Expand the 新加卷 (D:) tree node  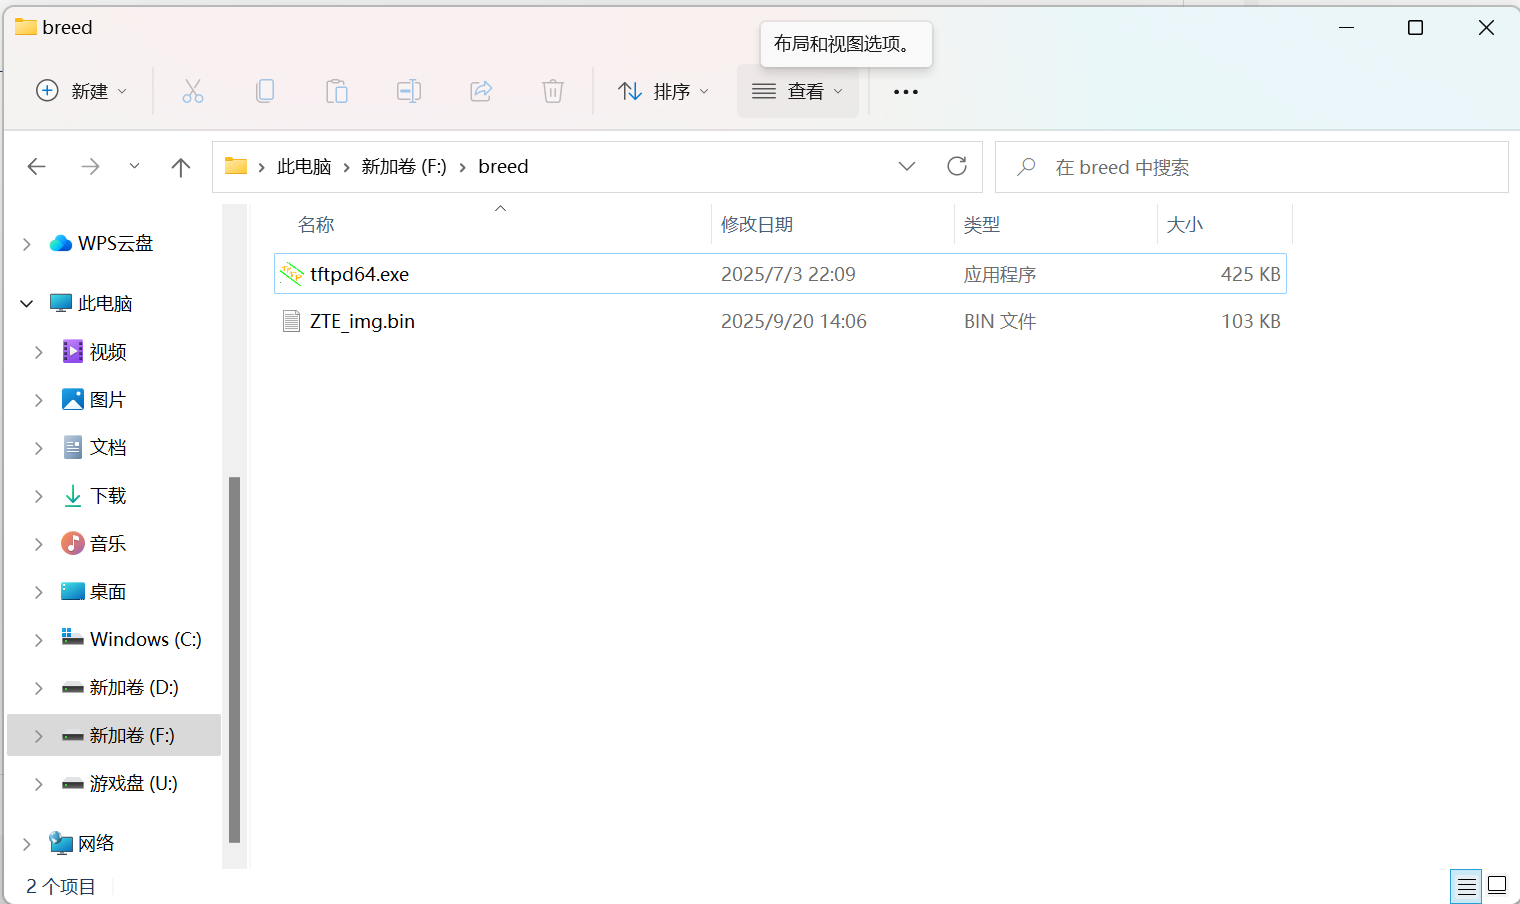pos(39,687)
